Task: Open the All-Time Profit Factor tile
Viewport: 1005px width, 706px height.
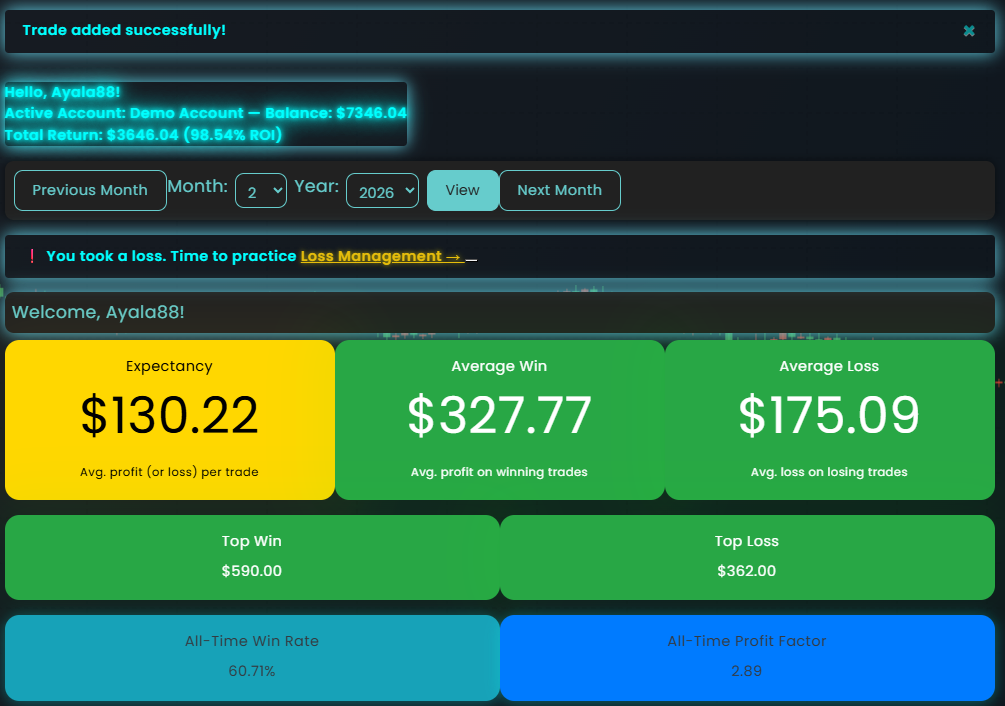Action: click(747, 657)
